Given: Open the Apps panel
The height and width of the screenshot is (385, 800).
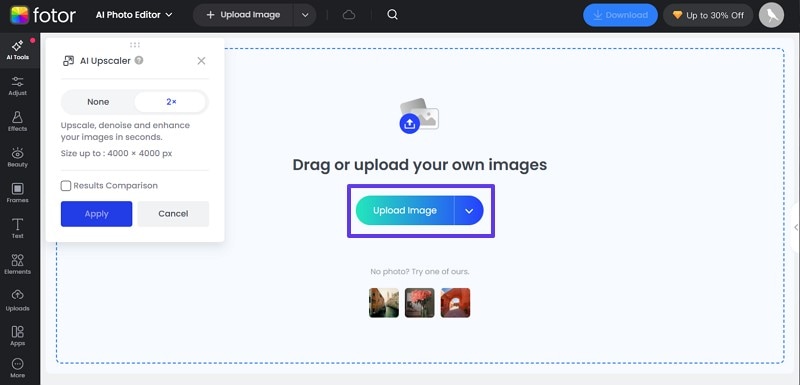Looking at the screenshot, I should (x=17, y=337).
